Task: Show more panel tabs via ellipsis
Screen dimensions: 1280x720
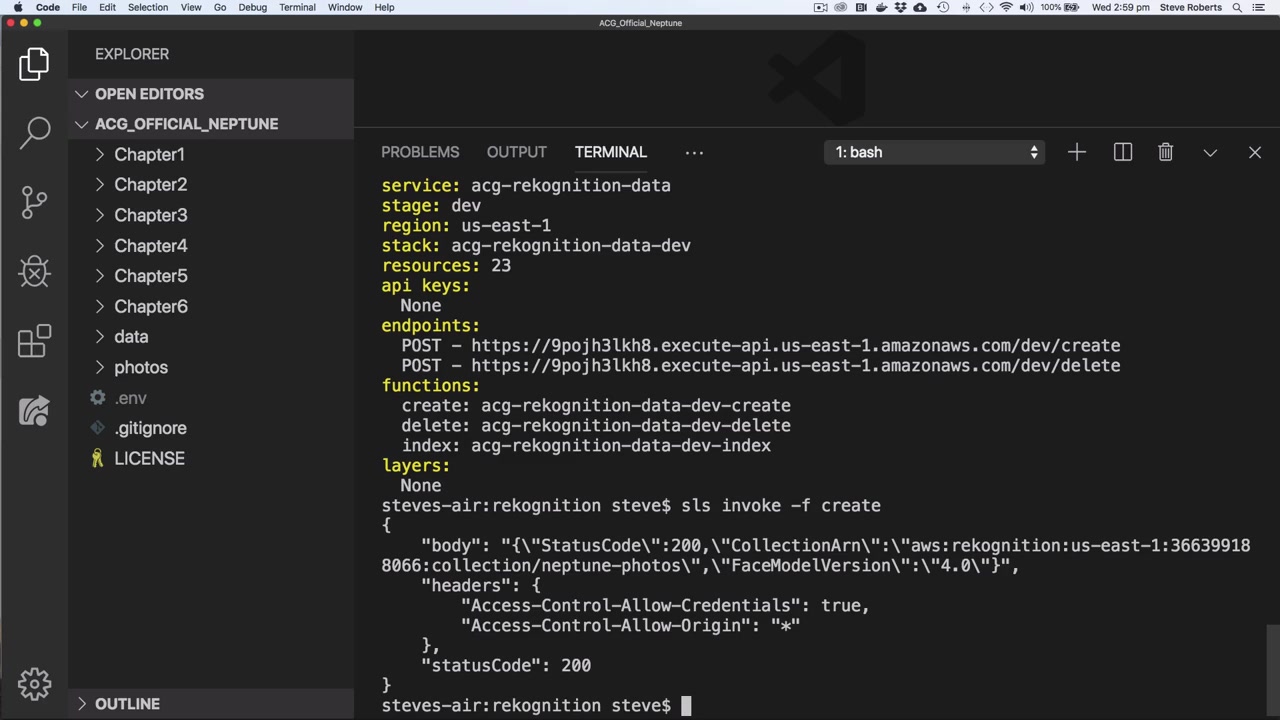Action: (x=694, y=152)
